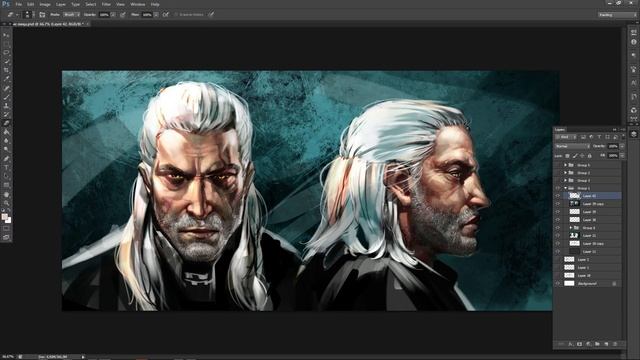This screenshot has width=640, height=360.
Task: Toggle the Brush panel from options bar
Action: click(x=42, y=14)
